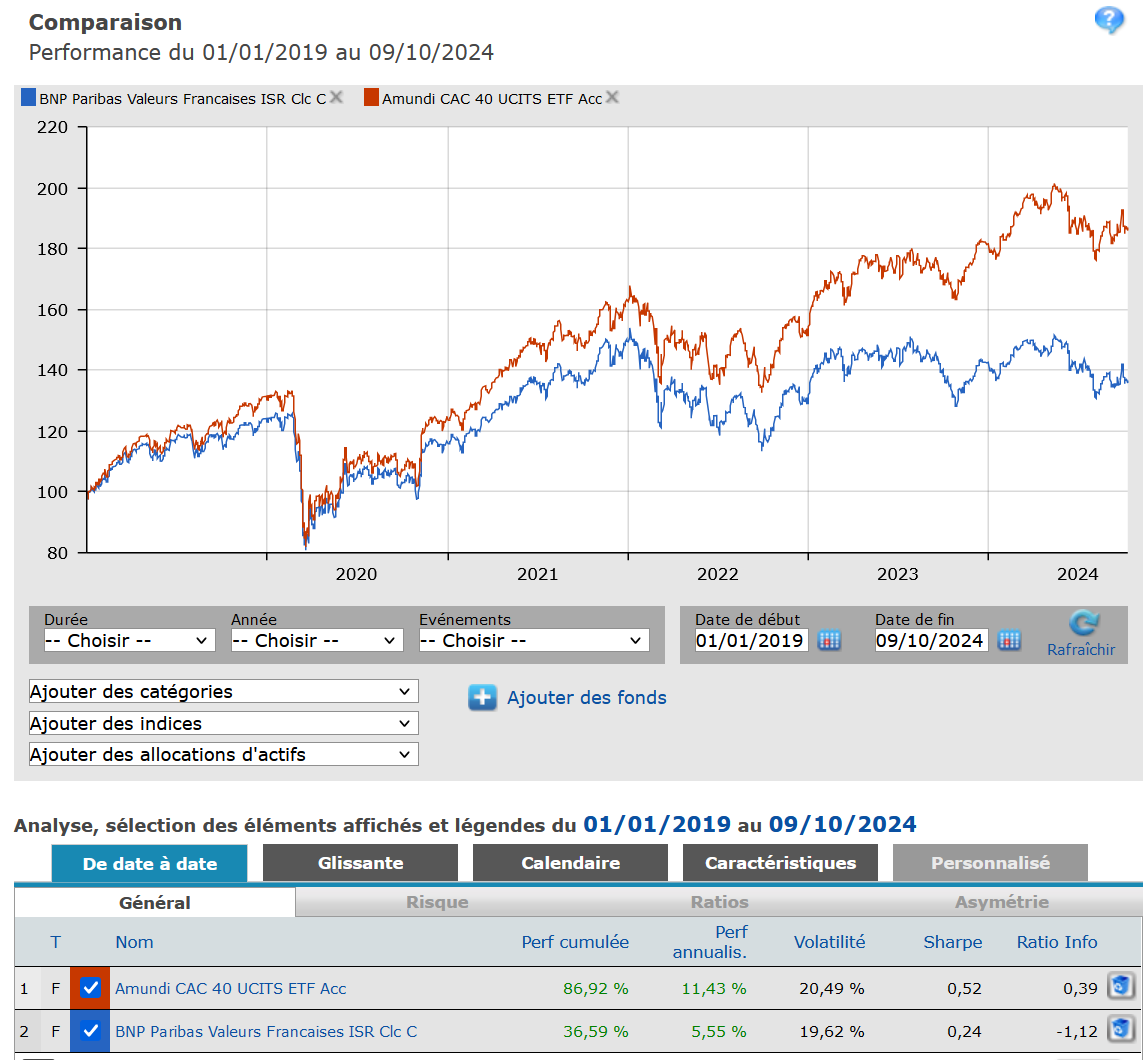Uncheck the BNP Paribas Valeurs Francaises checkbox
The height and width of the screenshot is (1060, 1144).
tap(90, 1031)
